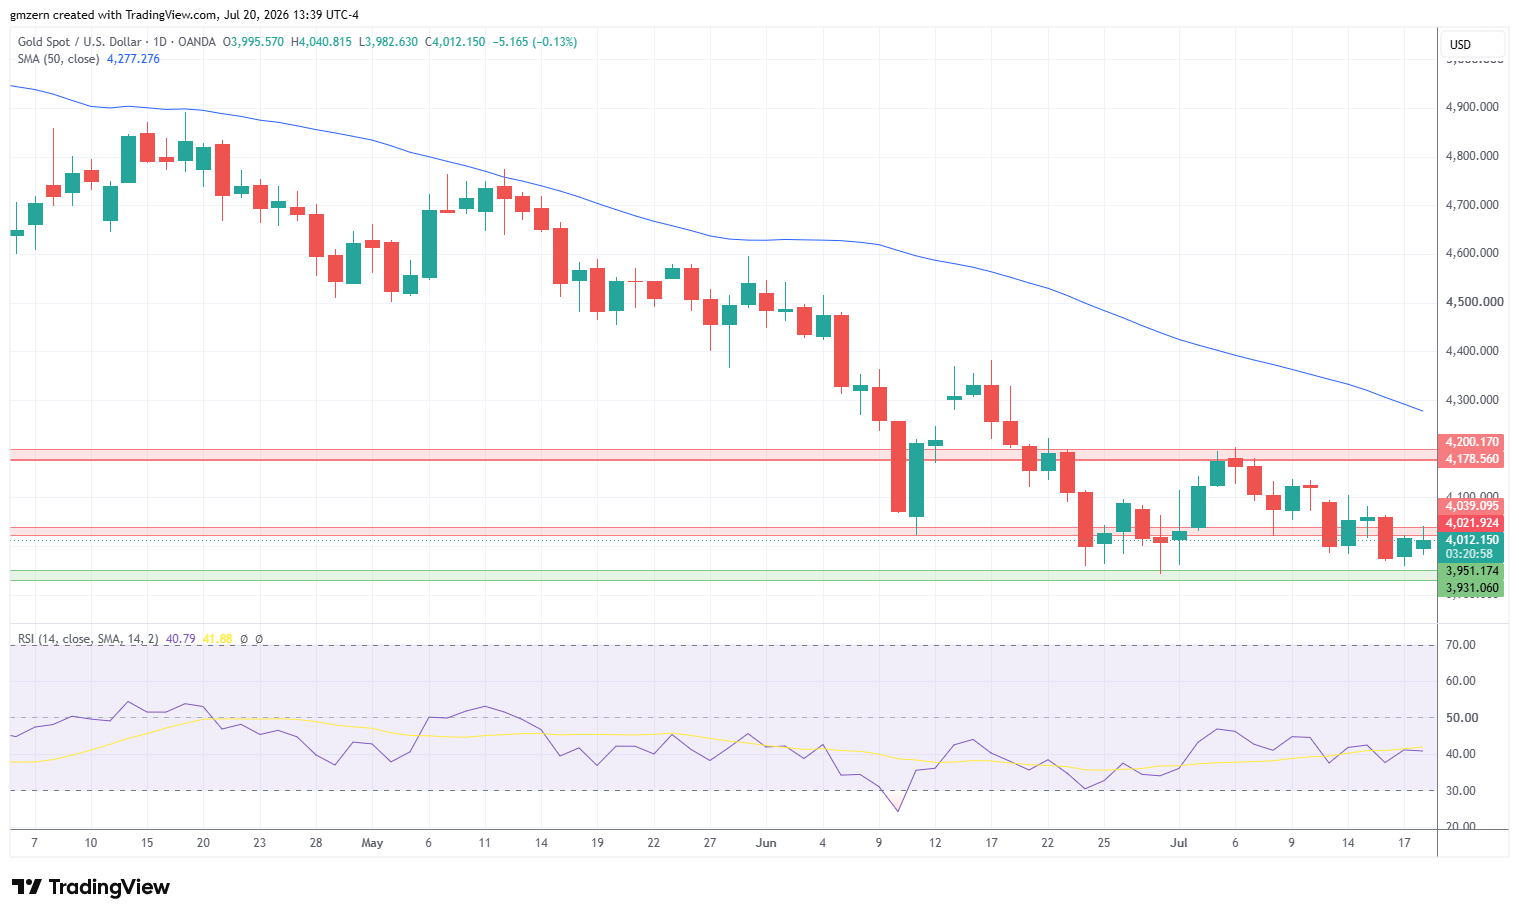Select the SMA (50, close) indicator label
This screenshot has width=1519, height=917.
click(58, 59)
